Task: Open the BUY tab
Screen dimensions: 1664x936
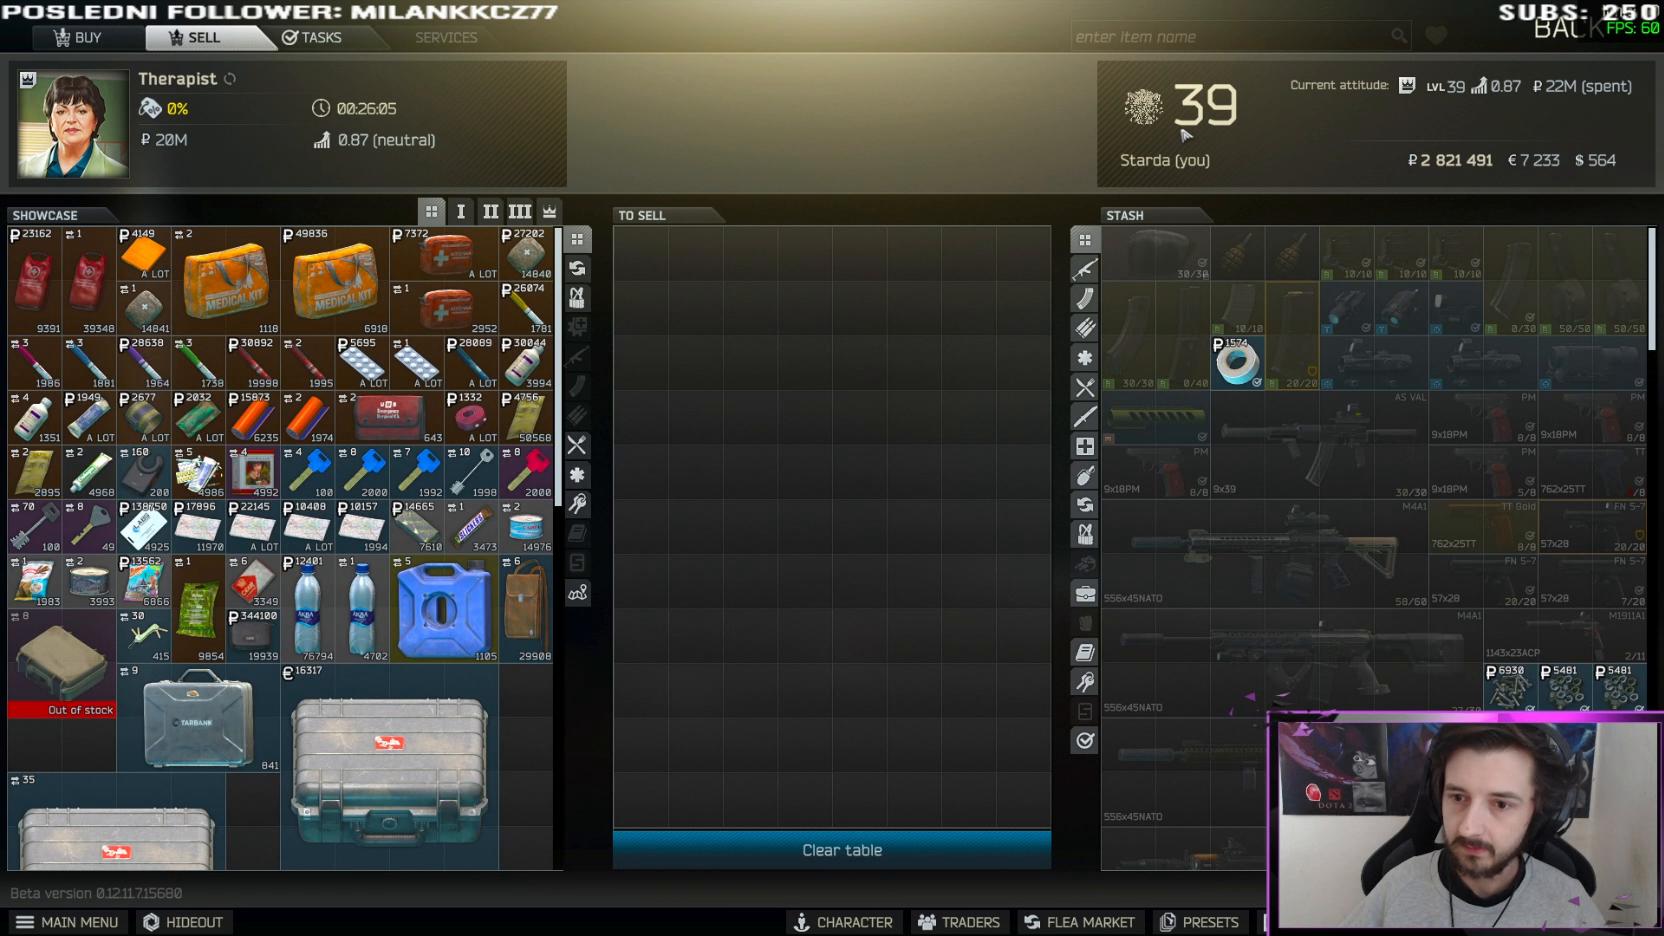Action: tap(77, 37)
